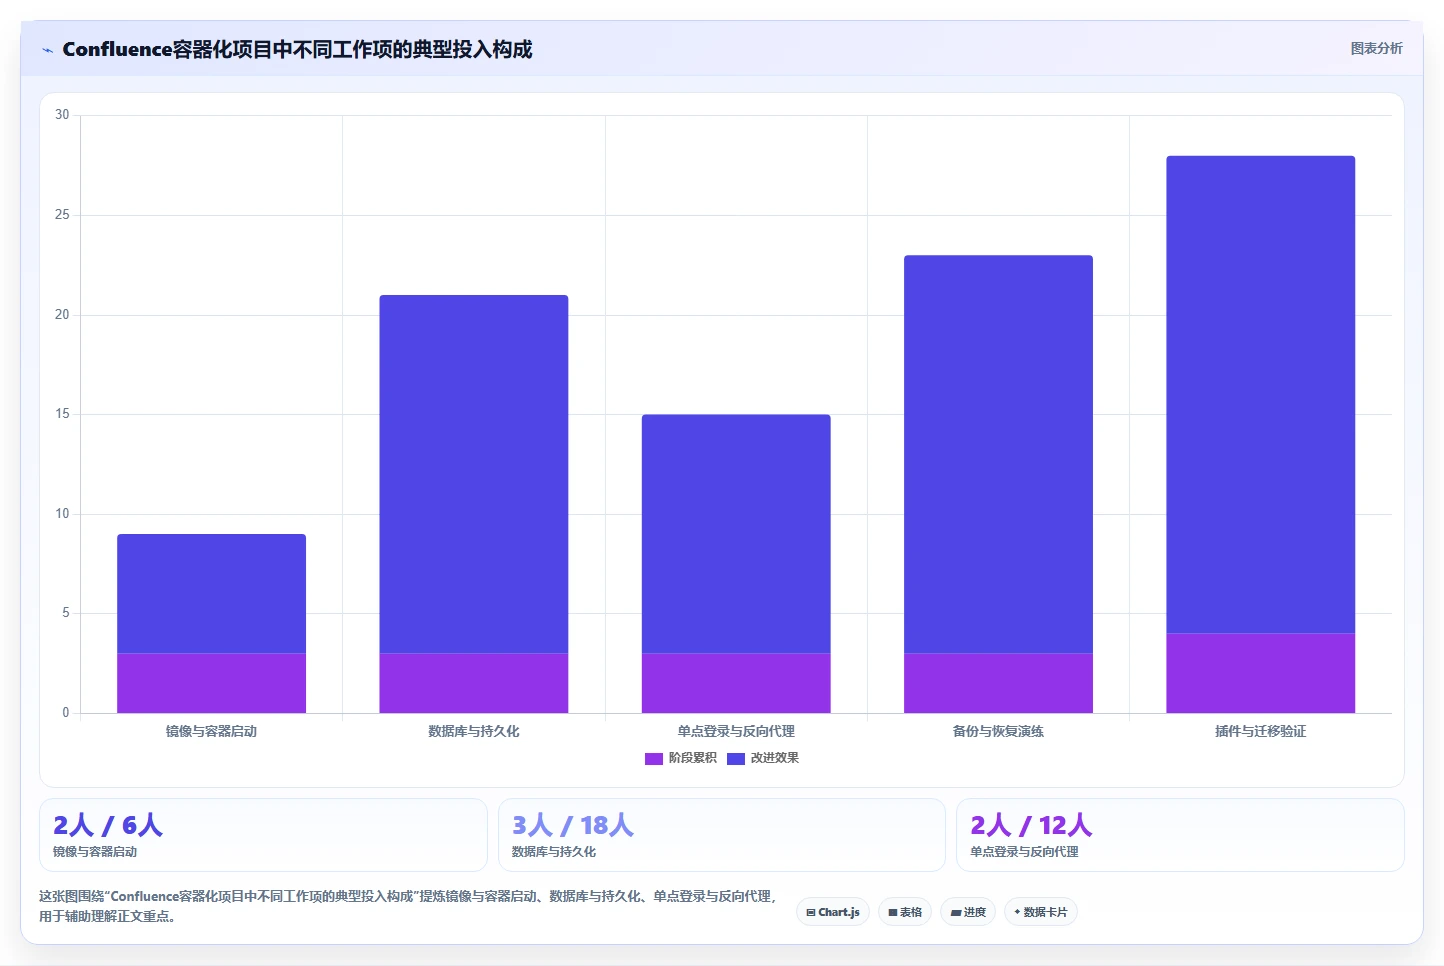
Task: Click the x-axis label 镜像与容器启动
Action: point(211,731)
